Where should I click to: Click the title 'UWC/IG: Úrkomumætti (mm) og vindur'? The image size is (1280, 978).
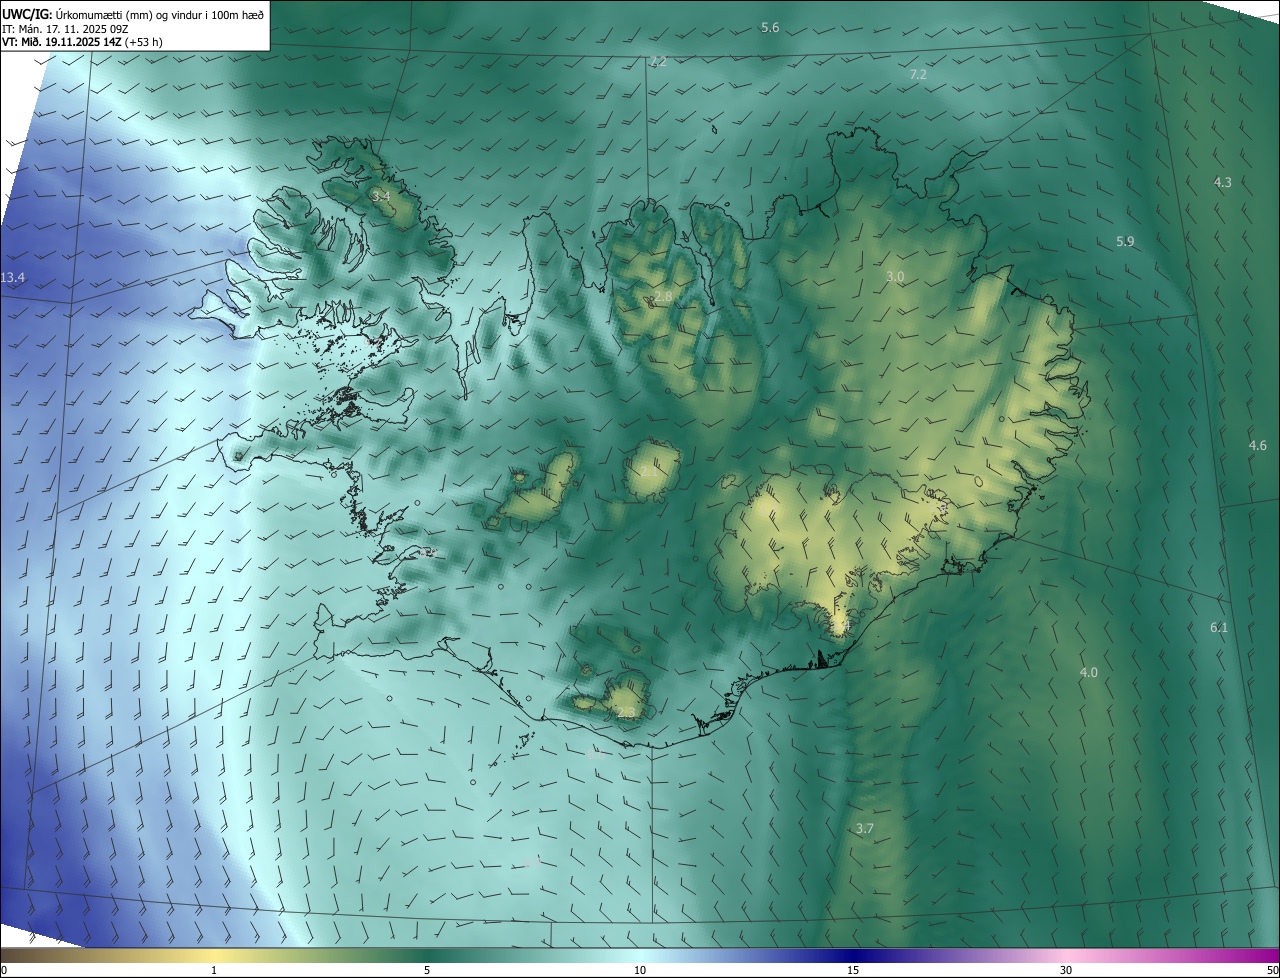(133, 14)
